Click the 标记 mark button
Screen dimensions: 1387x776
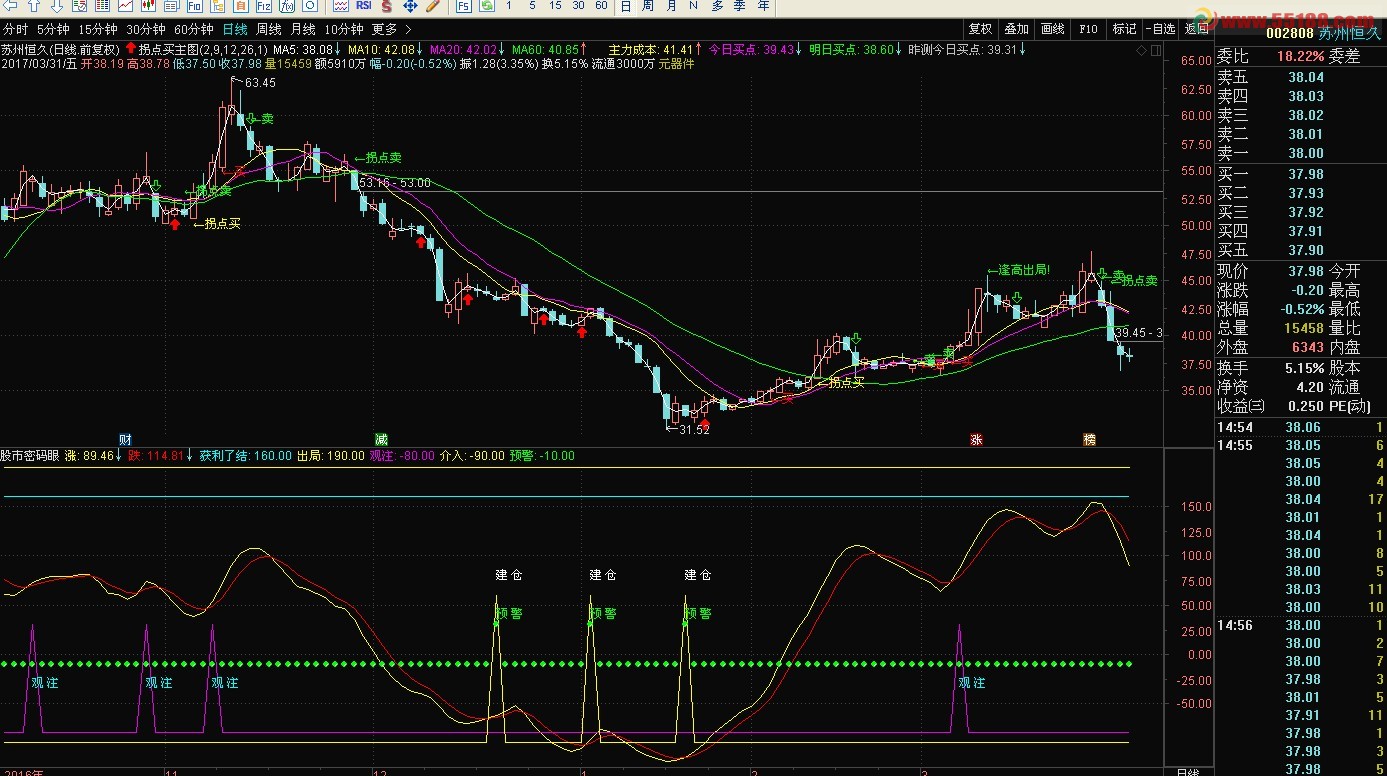click(1125, 29)
